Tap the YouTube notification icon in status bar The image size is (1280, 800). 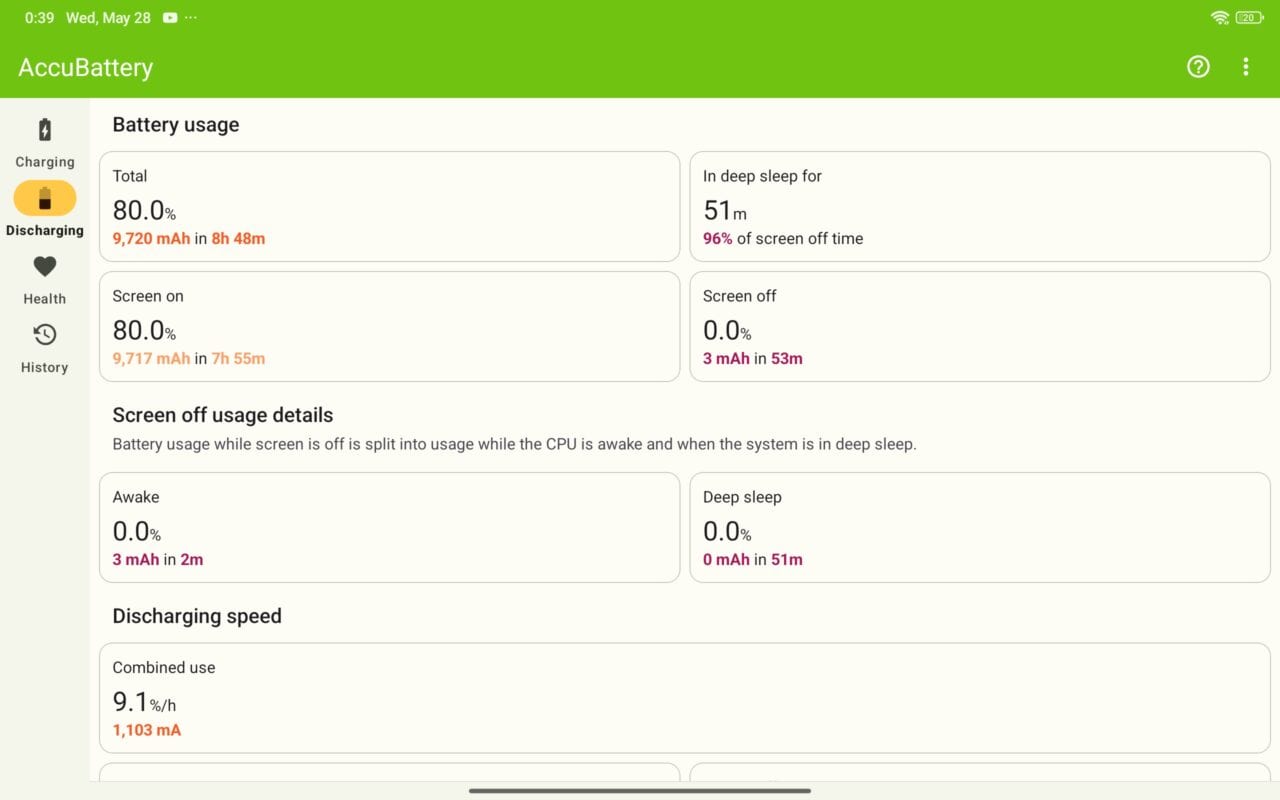[170, 18]
